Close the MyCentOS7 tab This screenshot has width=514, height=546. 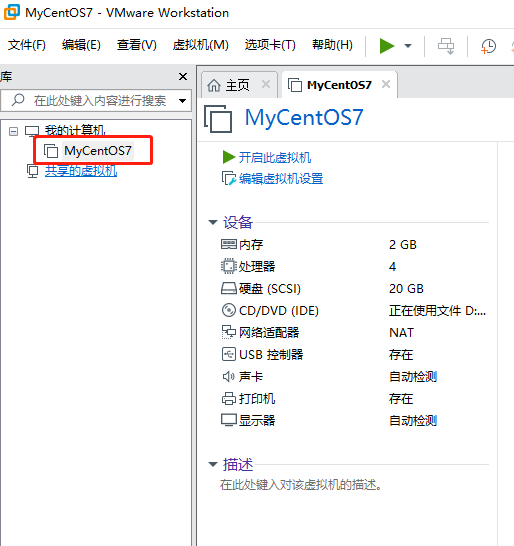tap(386, 84)
